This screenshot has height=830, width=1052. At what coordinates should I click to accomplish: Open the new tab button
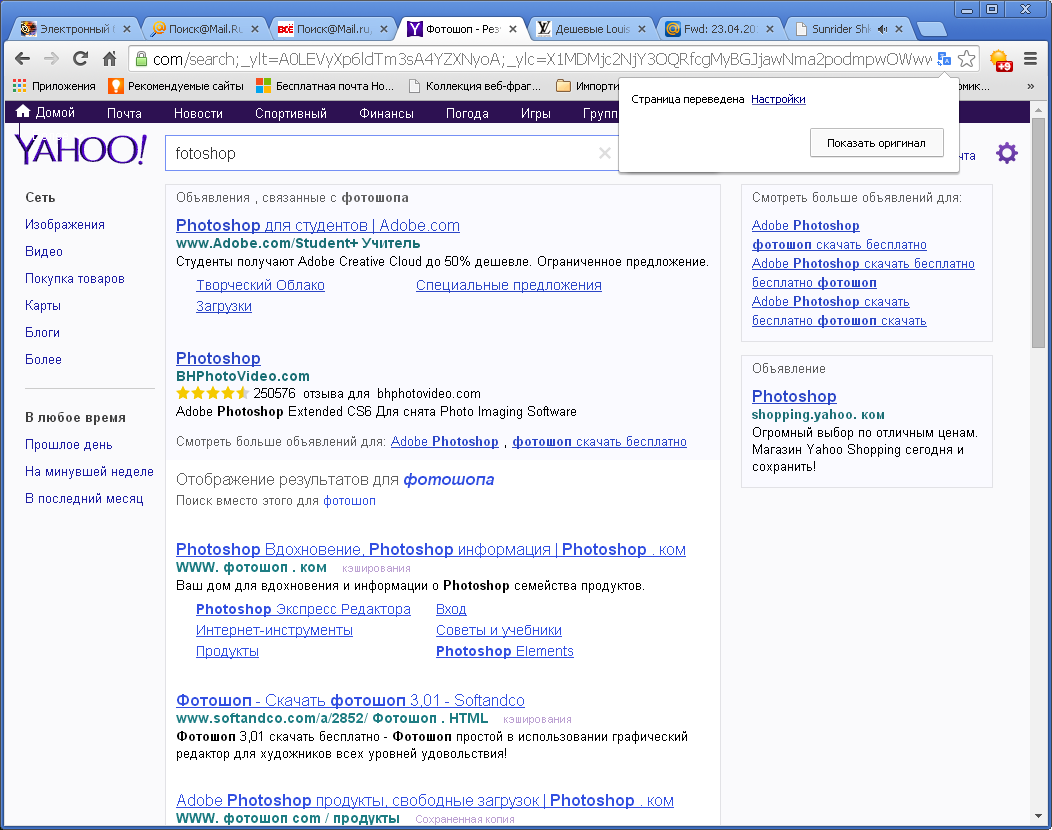click(931, 29)
